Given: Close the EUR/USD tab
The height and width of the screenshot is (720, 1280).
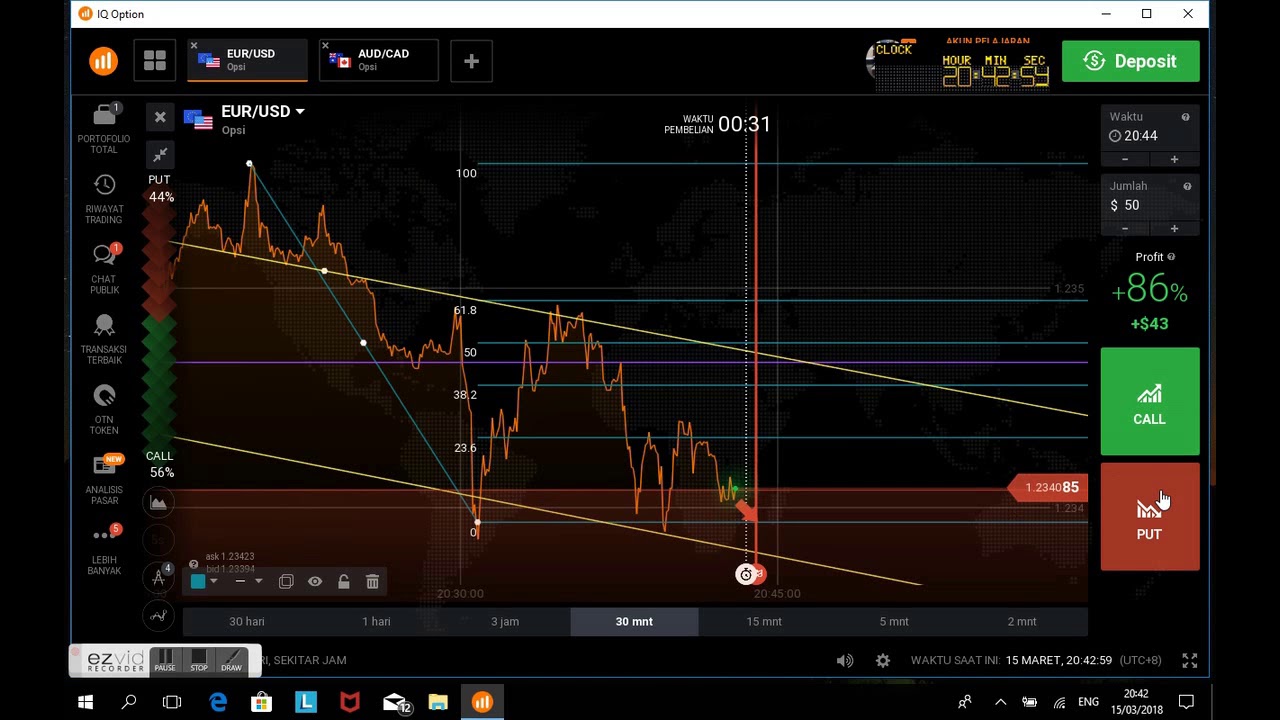Looking at the screenshot, I should click(x=194, y=46).
